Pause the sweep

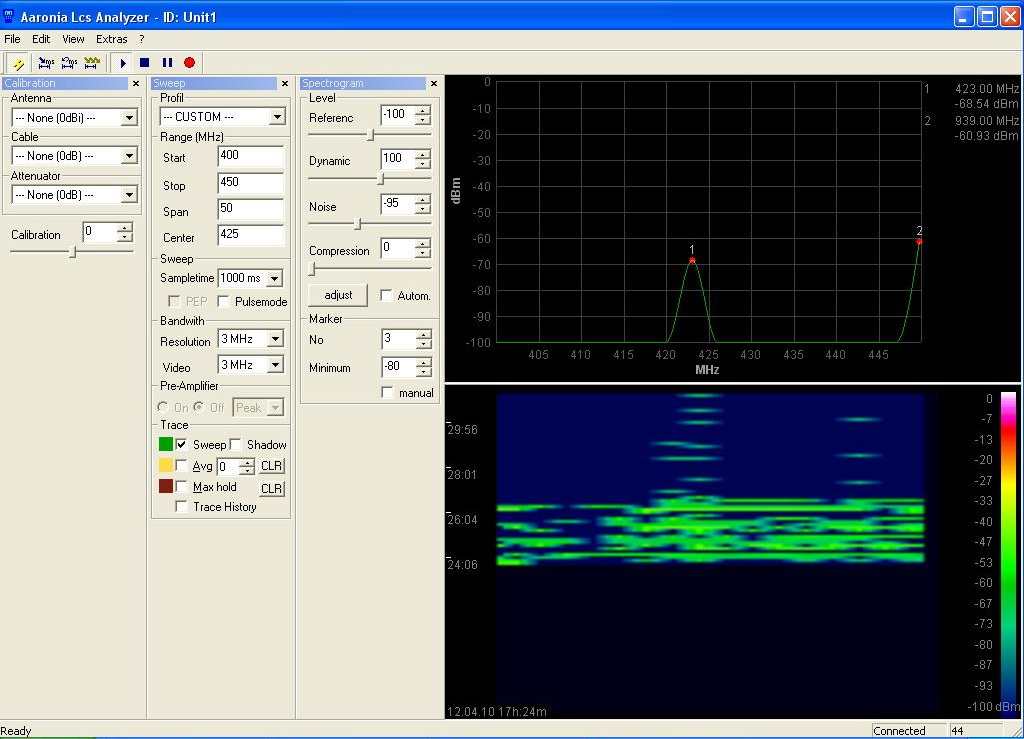[x=167, y=63]
